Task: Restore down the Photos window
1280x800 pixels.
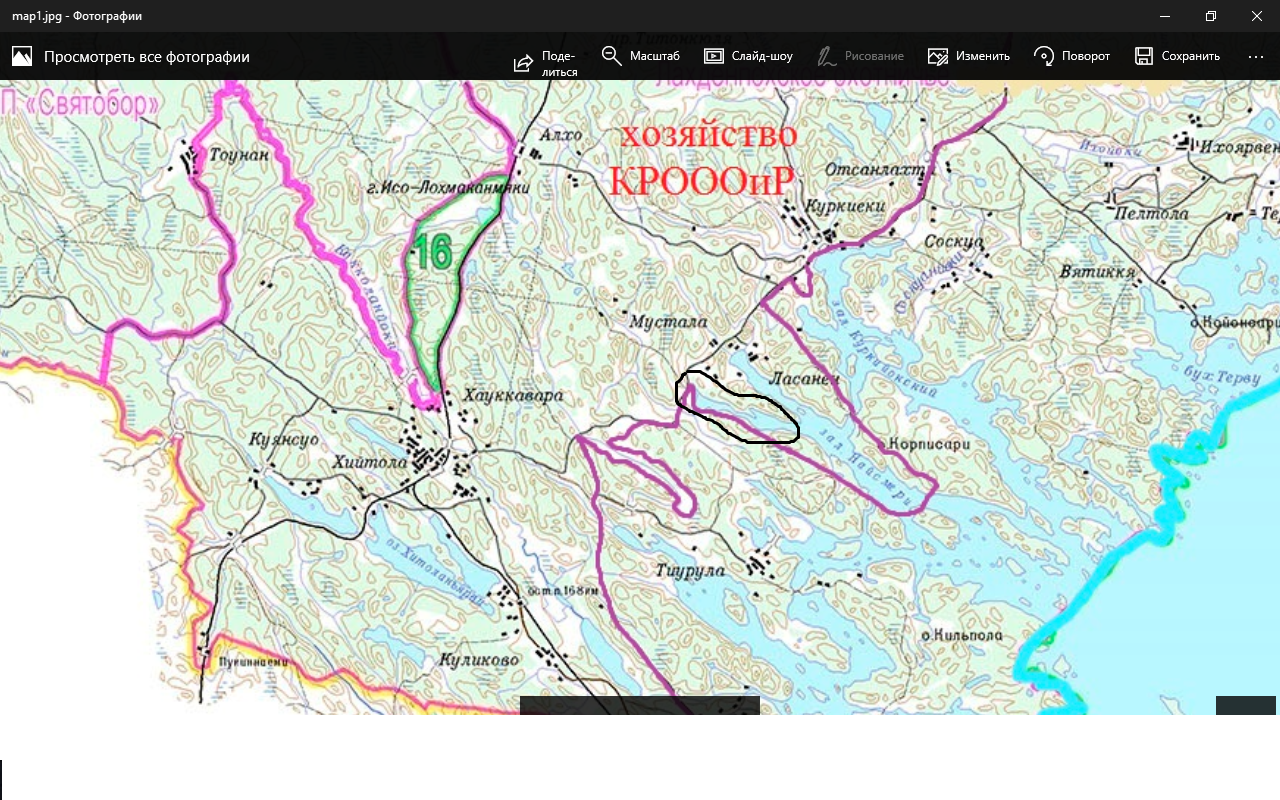Action: click(1210, 16)
